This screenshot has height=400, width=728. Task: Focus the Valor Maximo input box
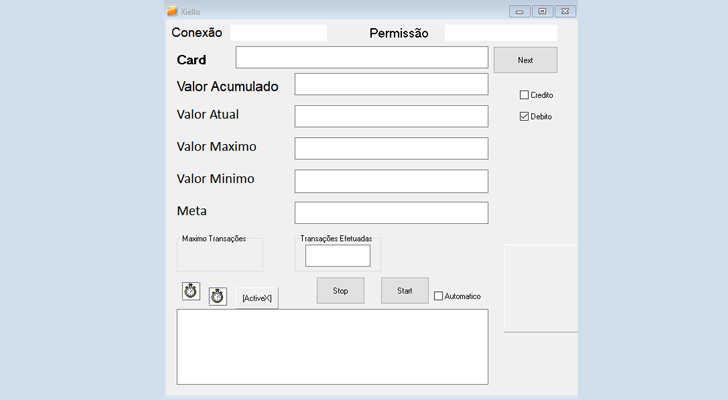click(x=391, y=148)
